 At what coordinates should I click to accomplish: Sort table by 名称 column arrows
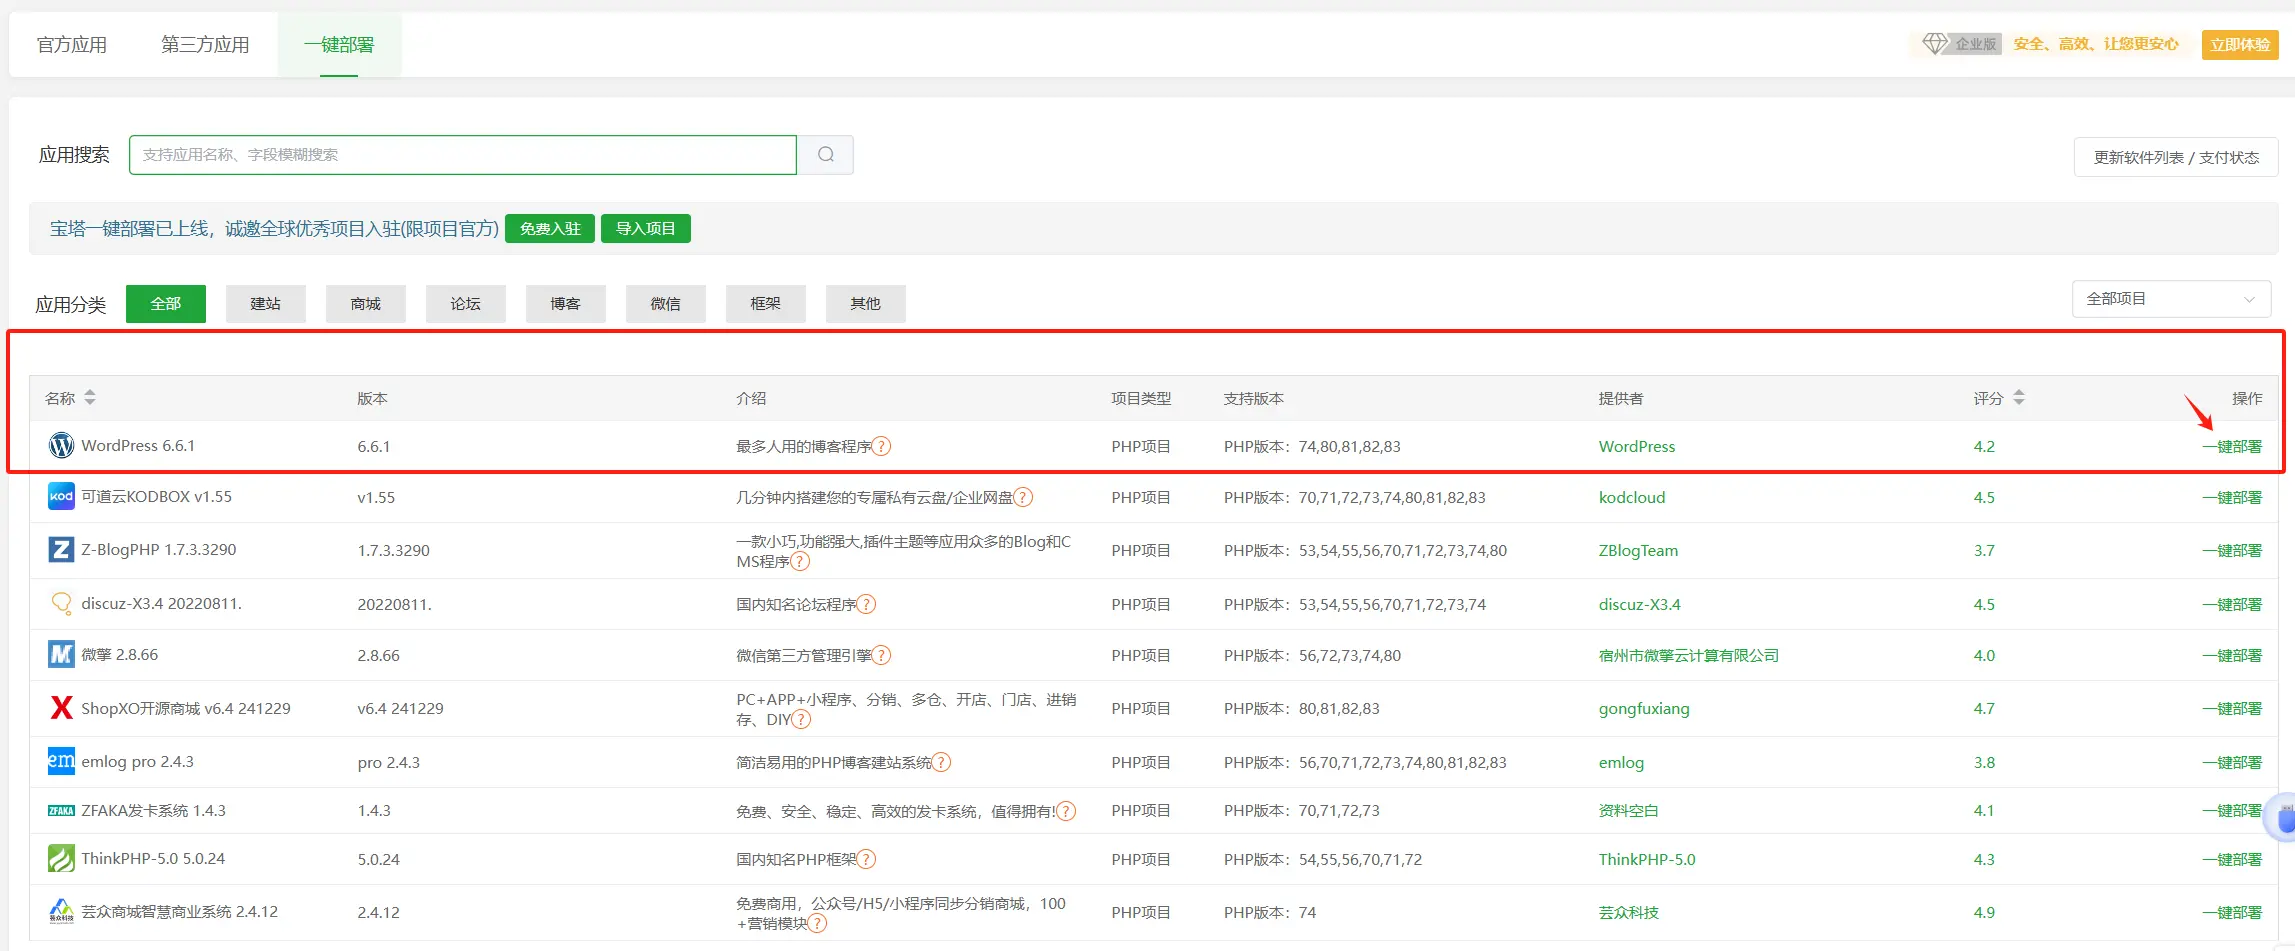tap(90, 398)
